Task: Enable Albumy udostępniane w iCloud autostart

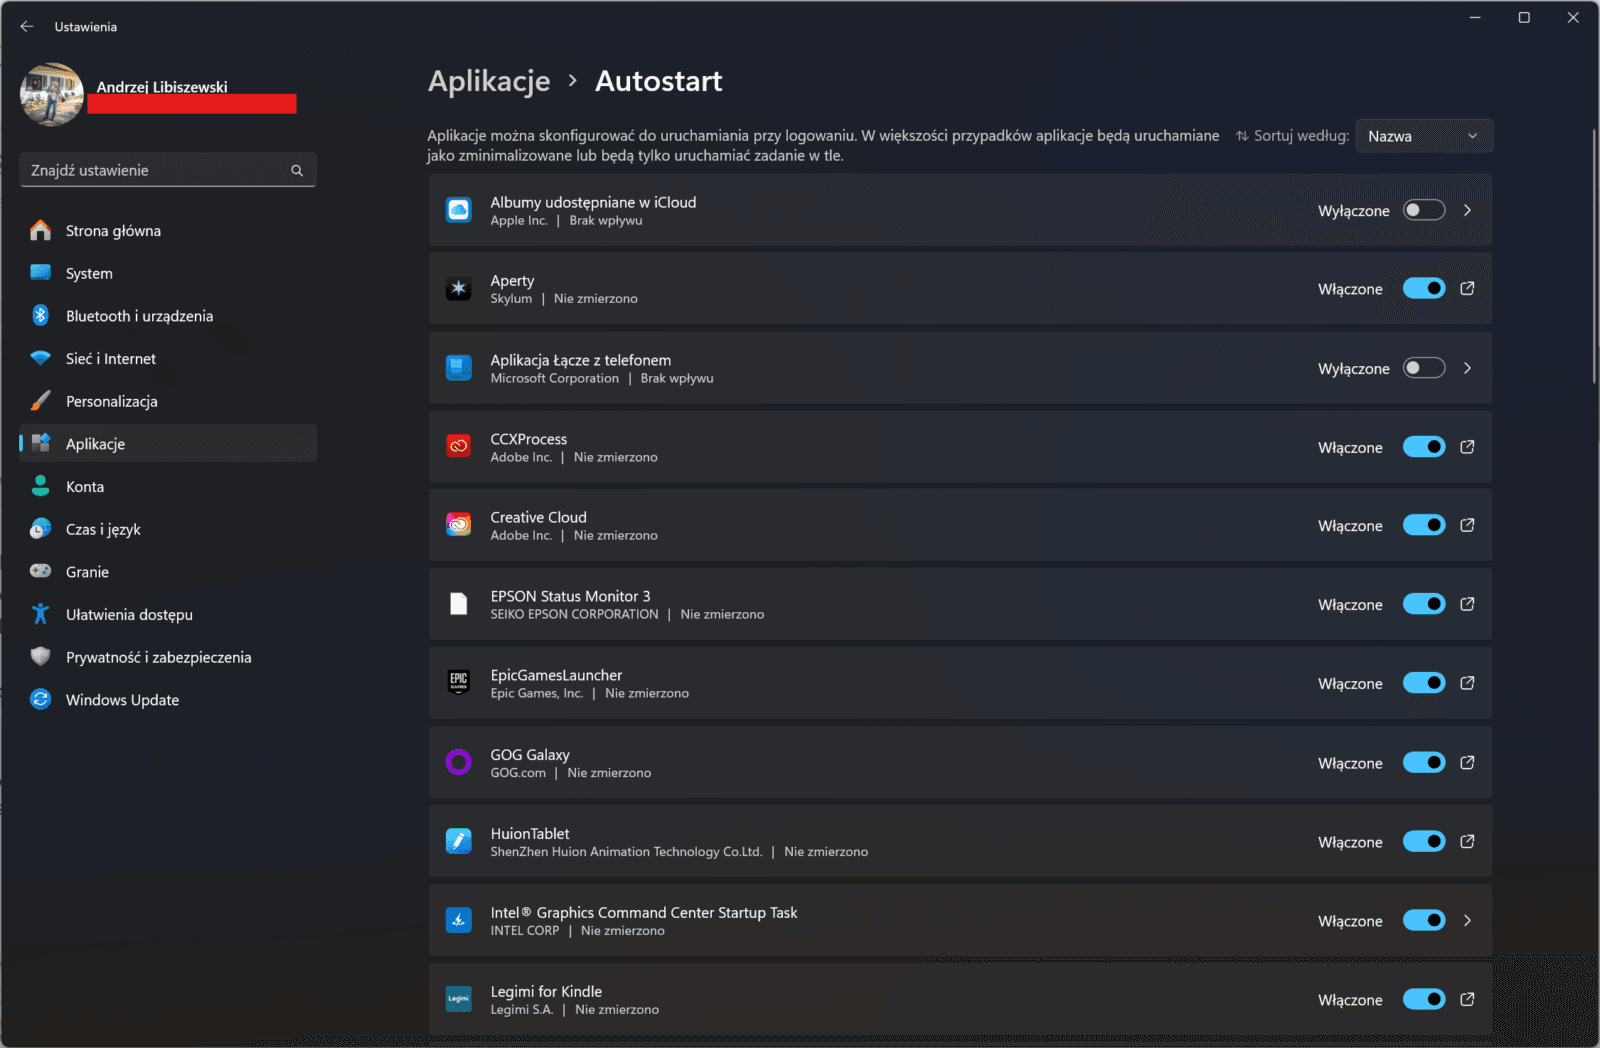Action: coord(1424,210)
